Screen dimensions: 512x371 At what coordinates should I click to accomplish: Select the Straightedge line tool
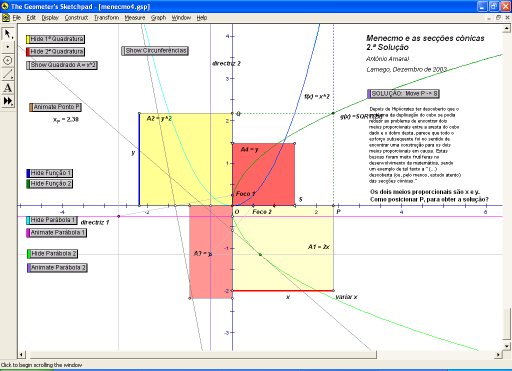8,74
